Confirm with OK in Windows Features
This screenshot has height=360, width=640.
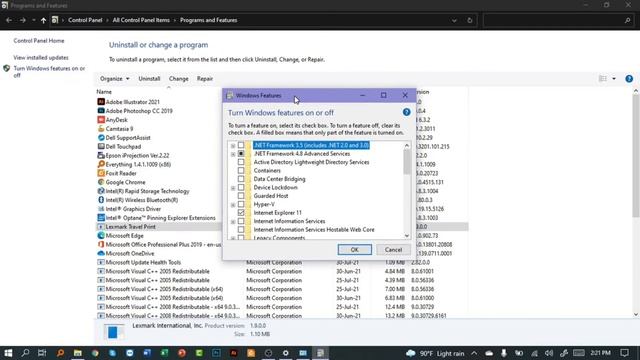tap(354, 249)
